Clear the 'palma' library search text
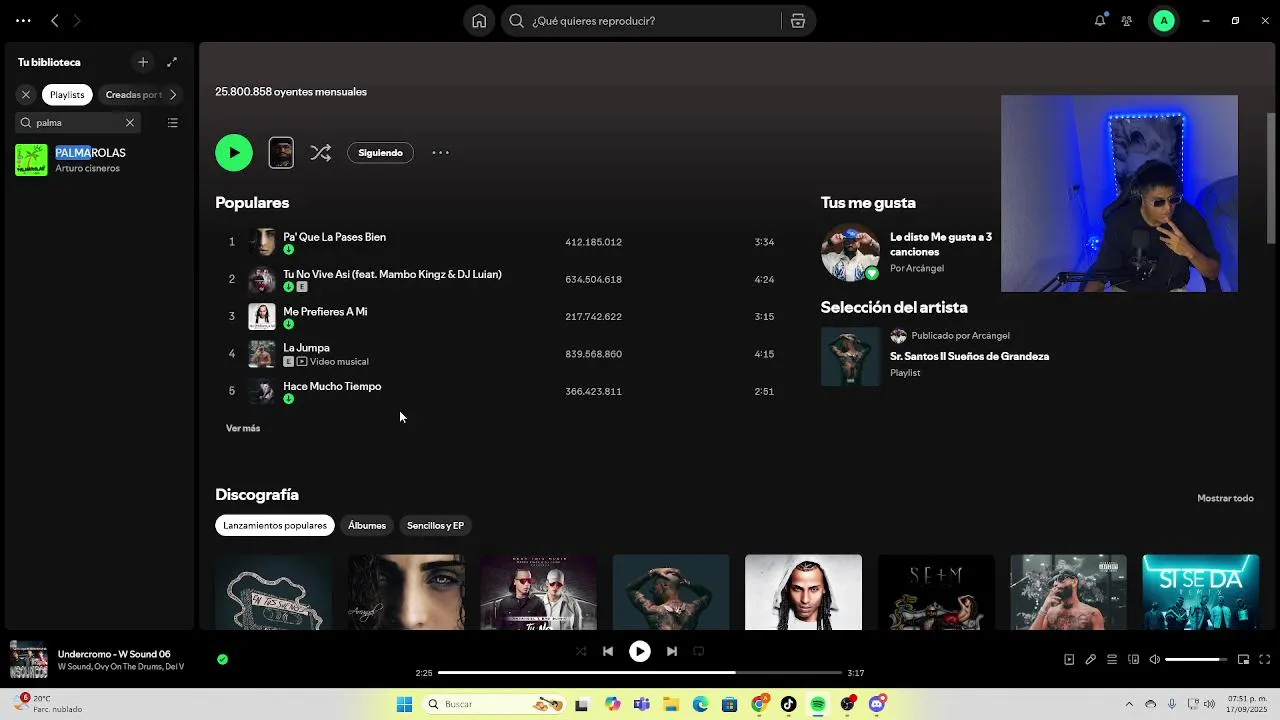Screen dimensions: 1280x720 coord(130,122)
